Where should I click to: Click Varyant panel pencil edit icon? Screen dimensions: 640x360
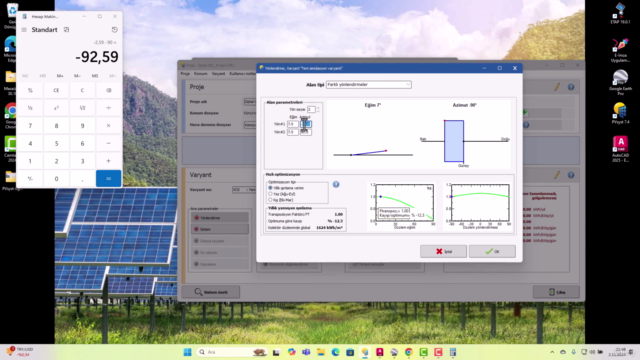point(557,175)
